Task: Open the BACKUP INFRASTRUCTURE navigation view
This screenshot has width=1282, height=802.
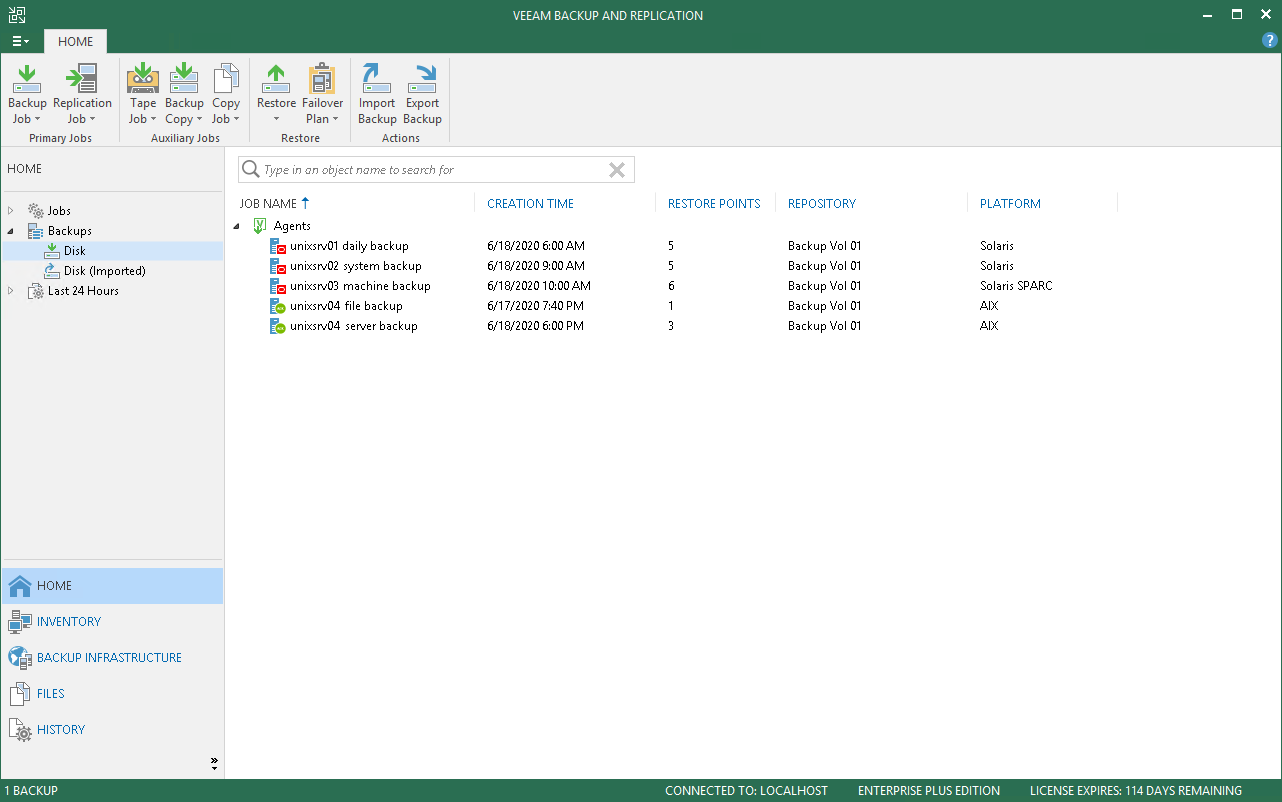Action: [x=112, y=658]
